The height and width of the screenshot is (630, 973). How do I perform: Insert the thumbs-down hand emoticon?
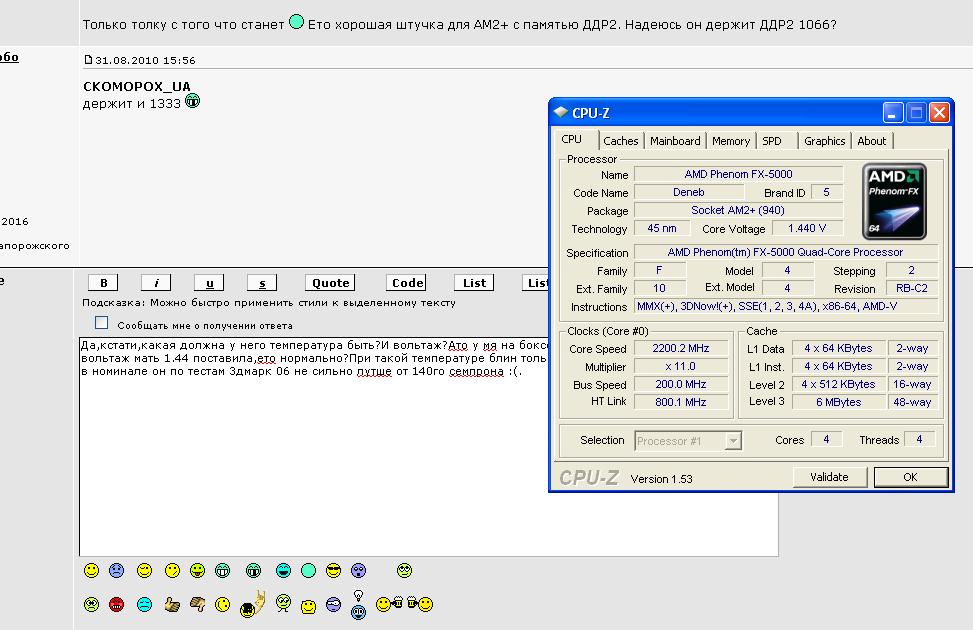pos(197,604)
